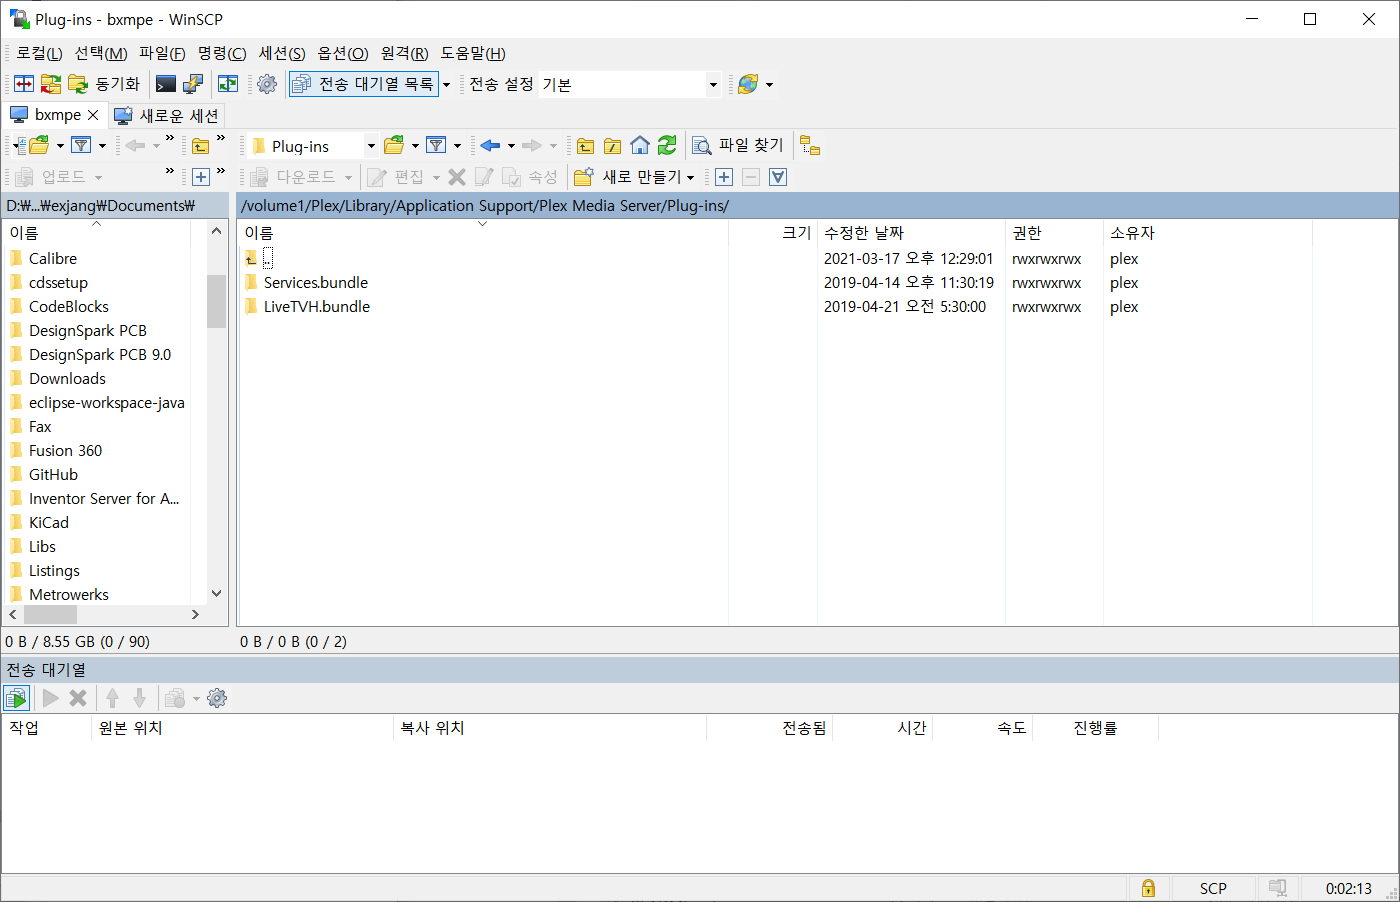
Task: Click the compare directories icon
Action: (x=24, y=84)
